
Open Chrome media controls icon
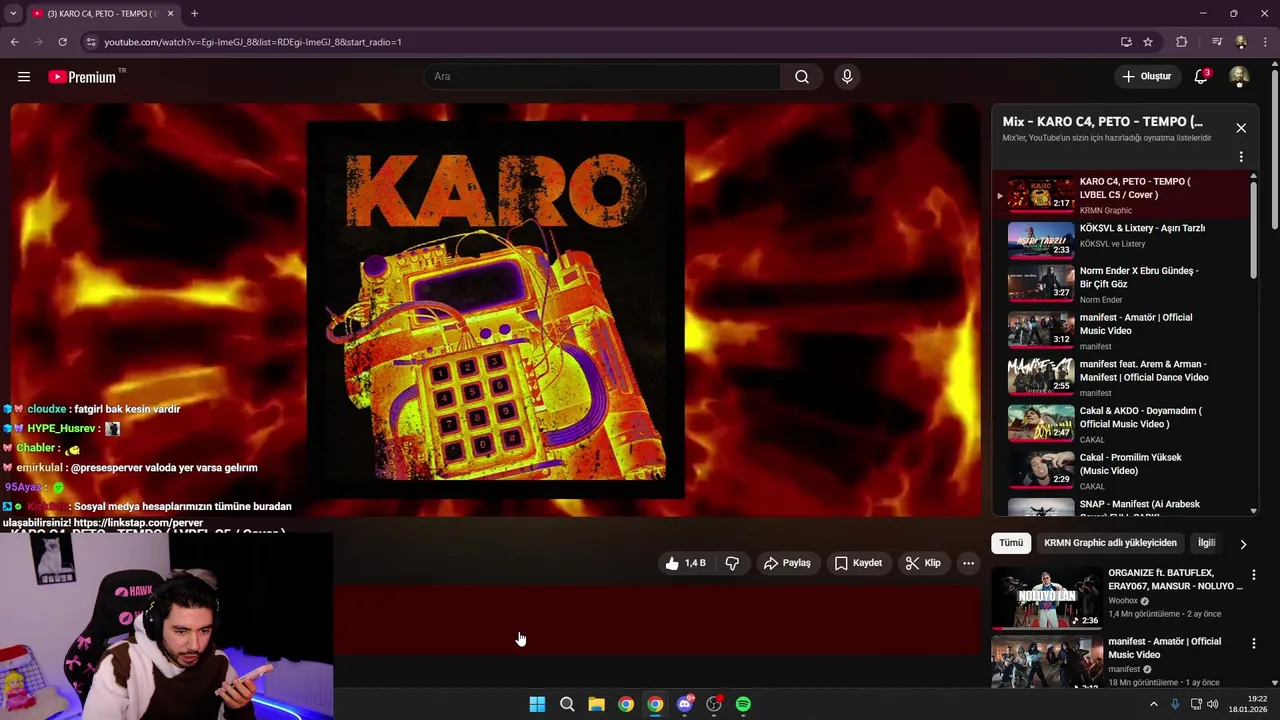click(1216, 42)
